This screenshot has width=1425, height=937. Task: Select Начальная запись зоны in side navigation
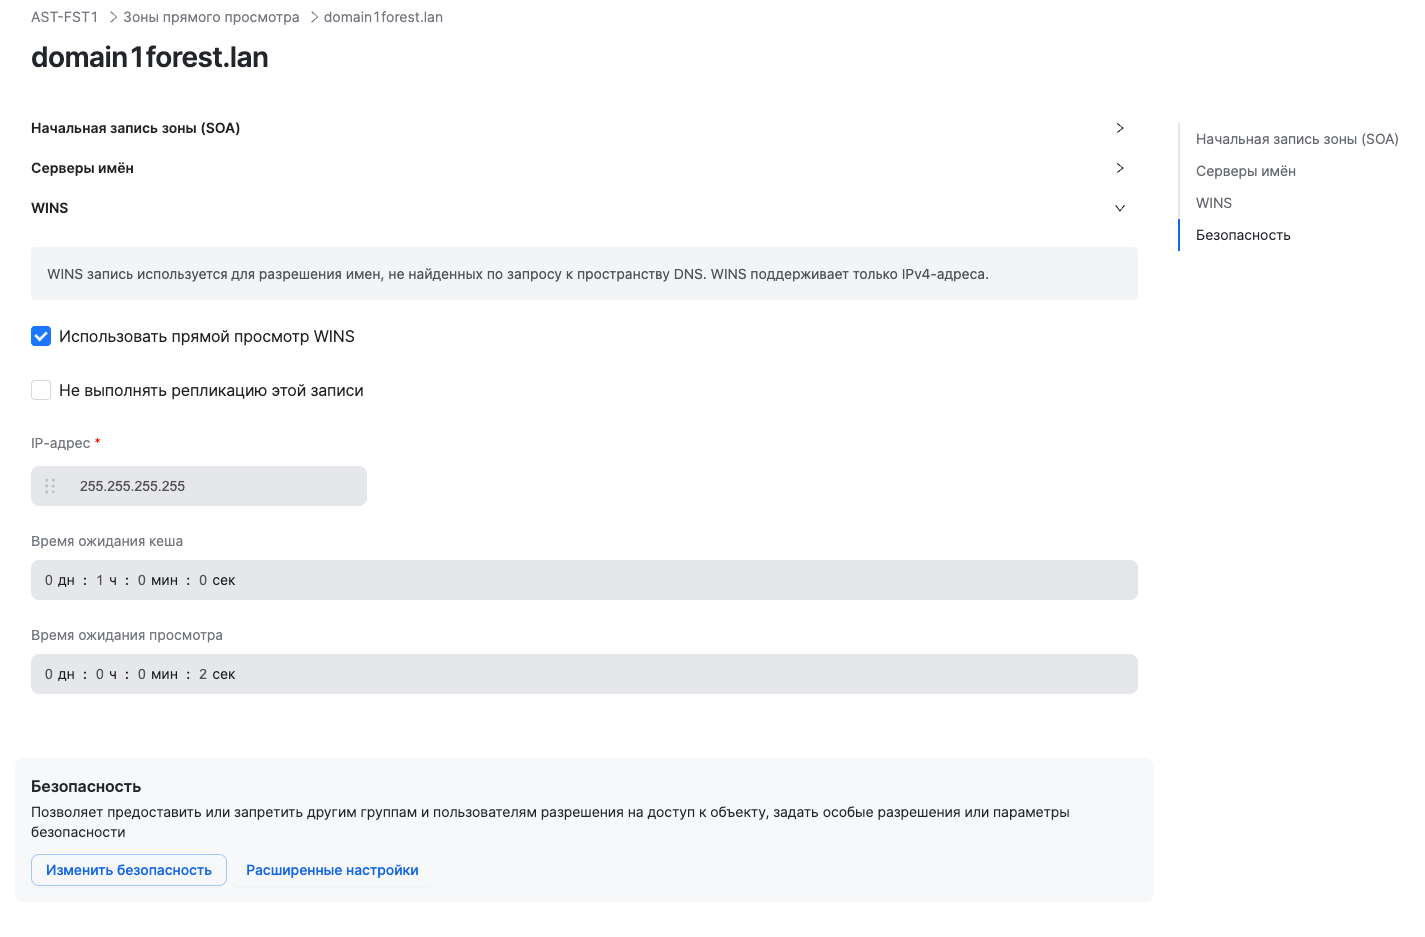(x=1297, y=139)
